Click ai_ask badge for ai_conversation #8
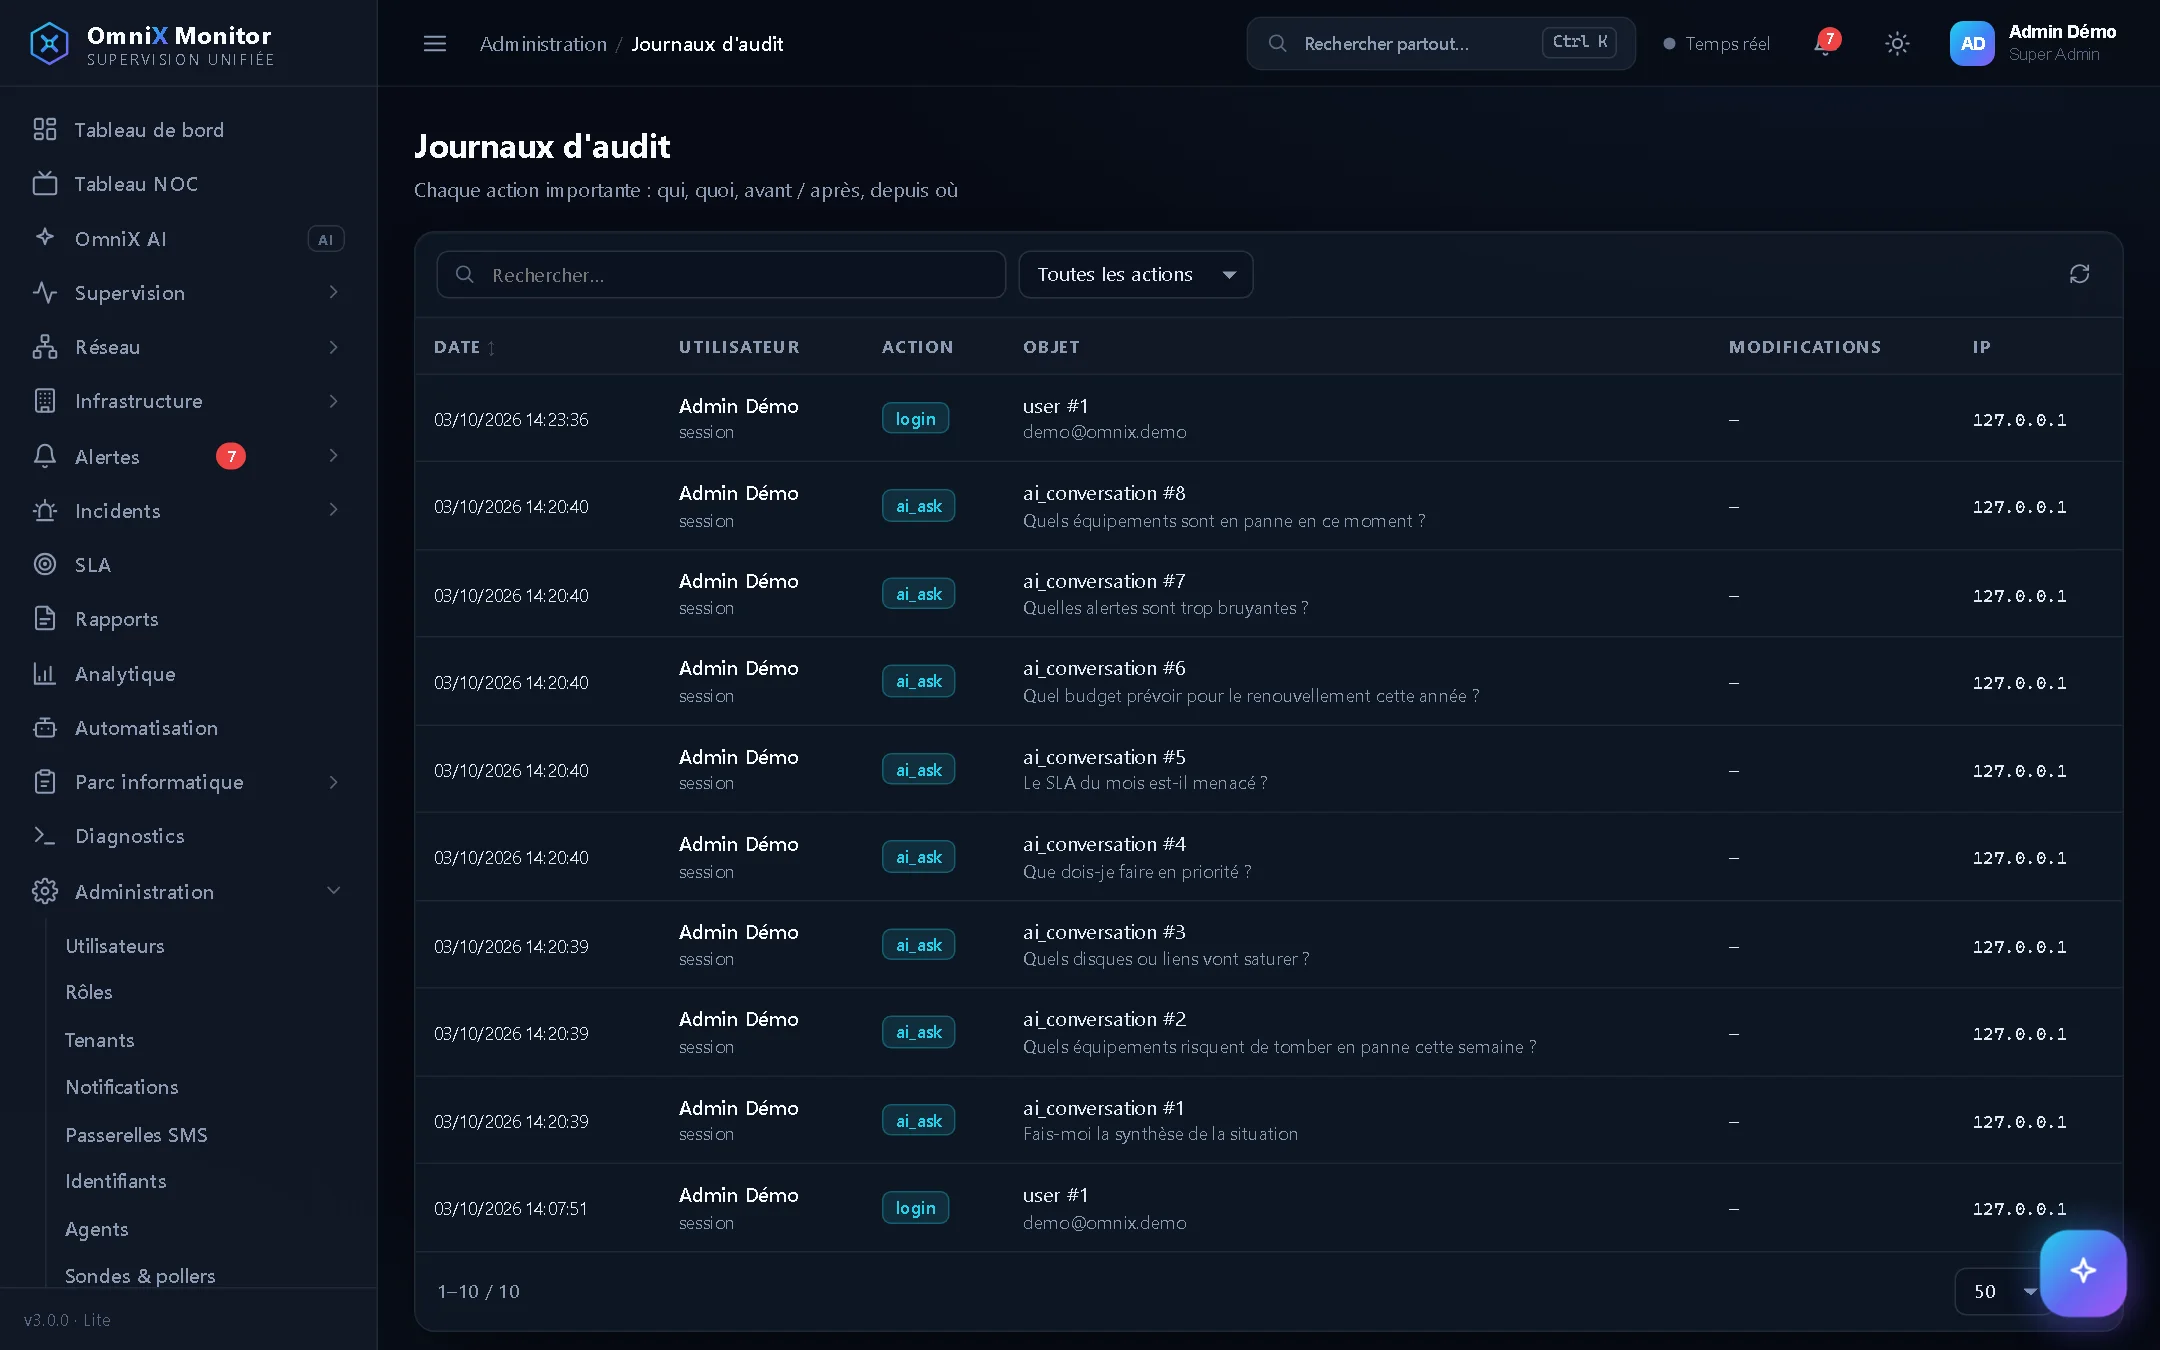Viewport: 2160px width, 1350px height. 918,506
